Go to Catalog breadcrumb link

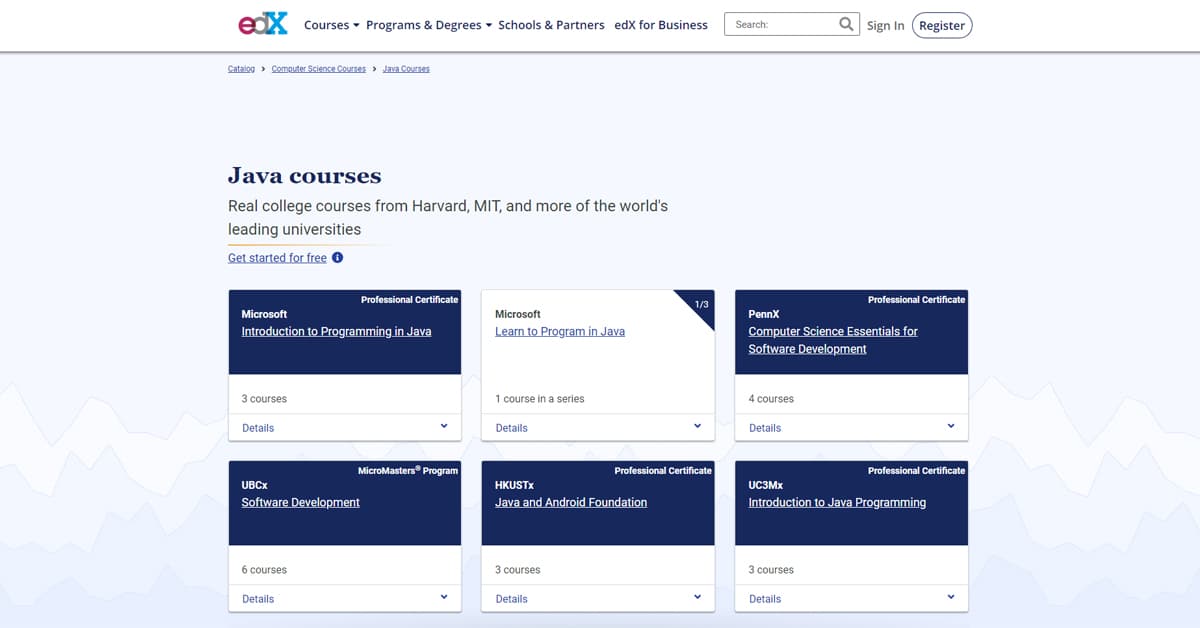pyautogui.click(x=241, y=69)
